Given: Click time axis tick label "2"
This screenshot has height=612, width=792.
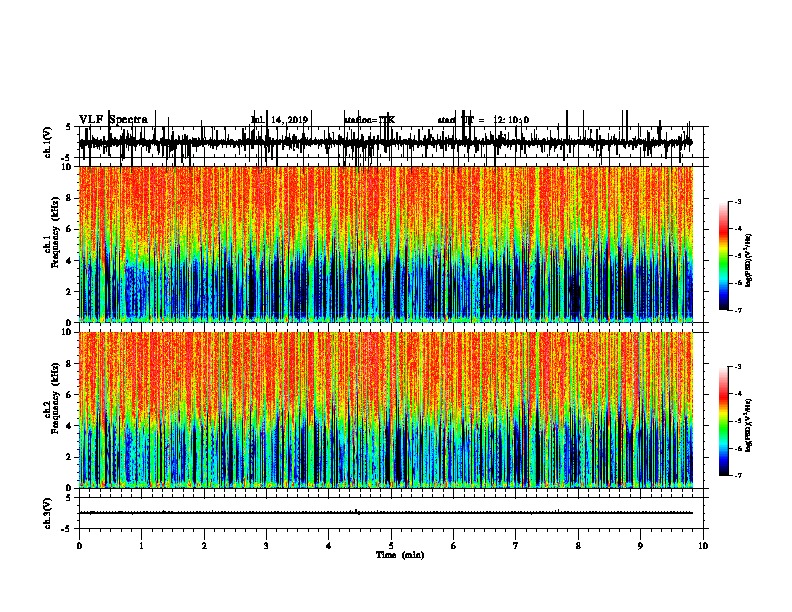Looking at the screenshot, I should pos(204,546).
